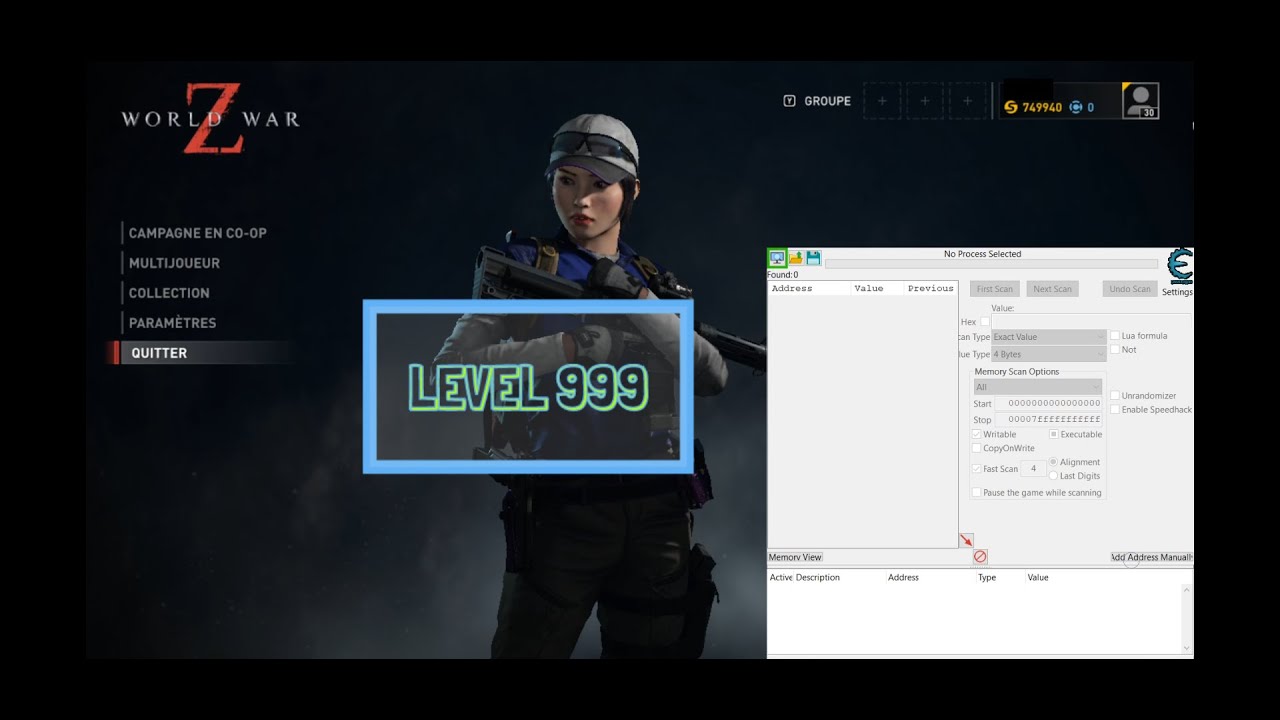Tick the Not checkbox

1115,350
